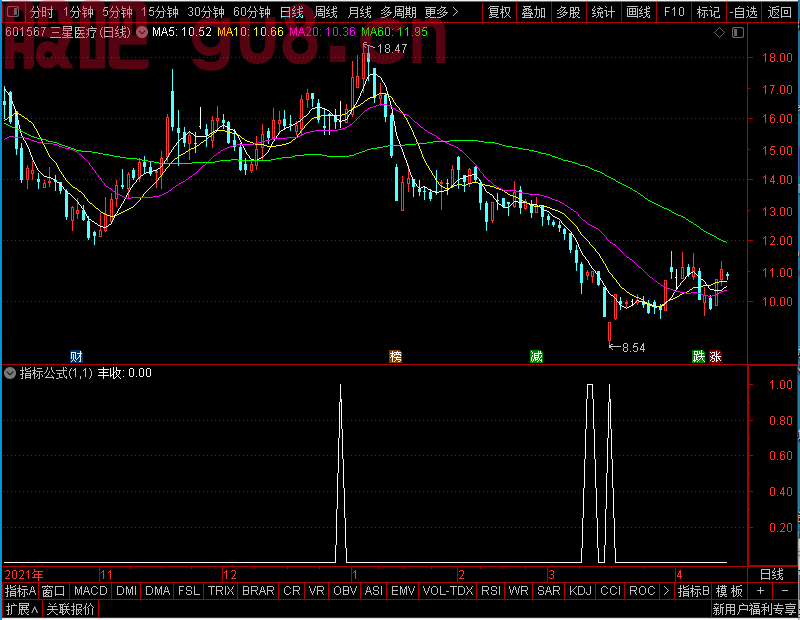Open the 新用户福利专享 promotion link
The width and height of the screenshot is (800, 620).
(754, 609)
